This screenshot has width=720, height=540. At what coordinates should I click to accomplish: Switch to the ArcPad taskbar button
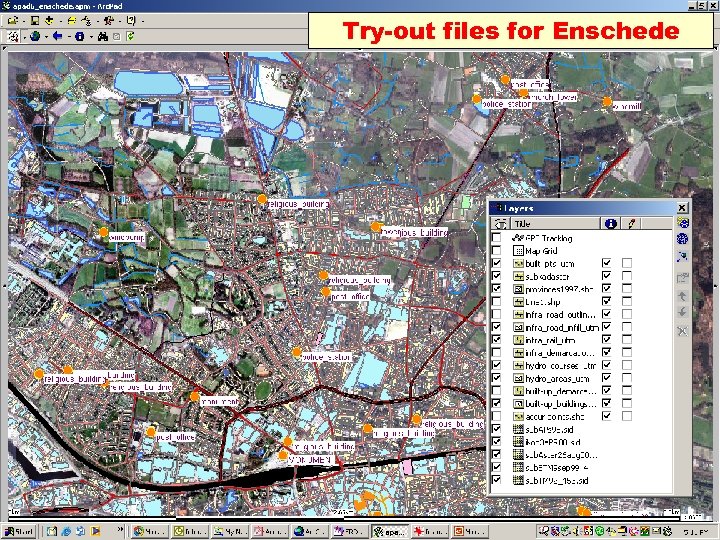pyautogui.click(x=390, y=531)
